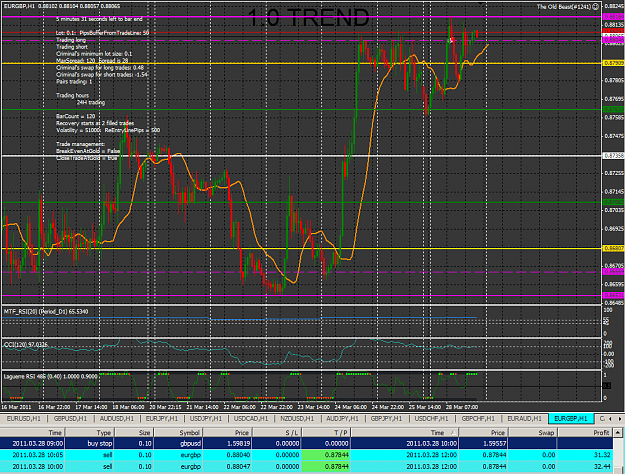The width and height of the screenshot is (625, 474).
Task: Click the EURGBP,H1 symbol title in chart corner
Action: pos(19,6)
